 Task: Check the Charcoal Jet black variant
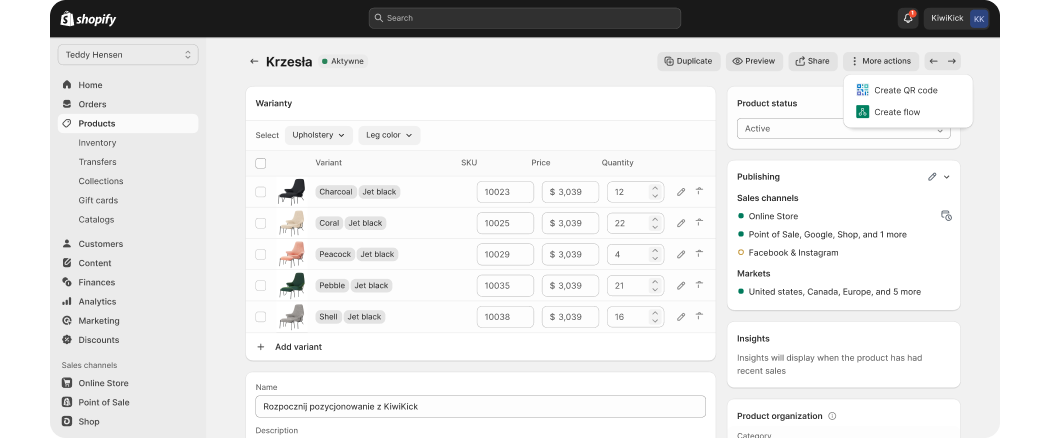tap(261, 192)
